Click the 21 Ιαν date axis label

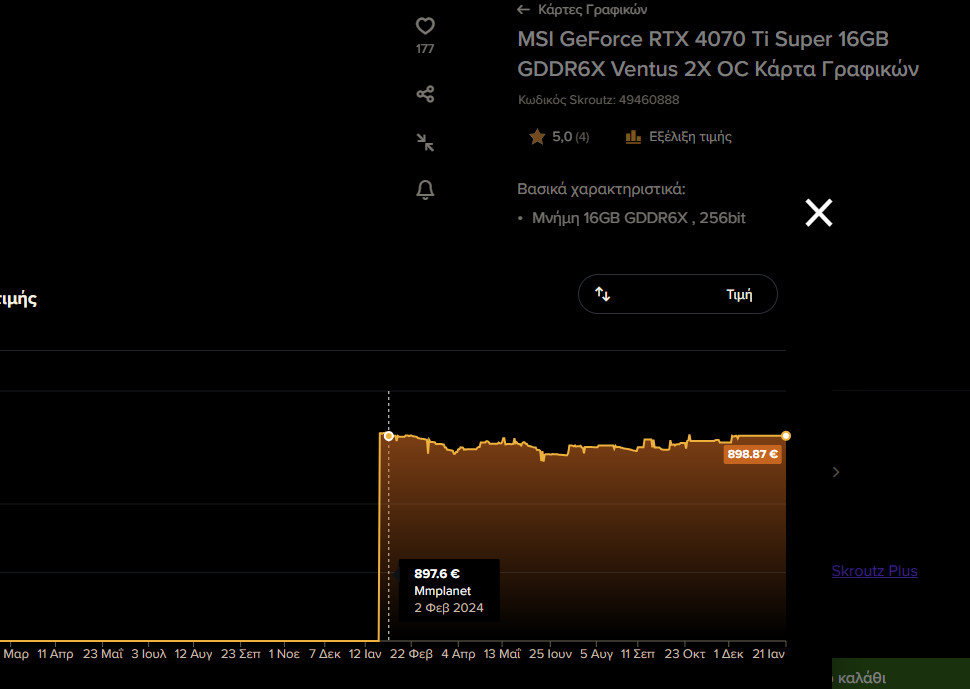(768, 654)
